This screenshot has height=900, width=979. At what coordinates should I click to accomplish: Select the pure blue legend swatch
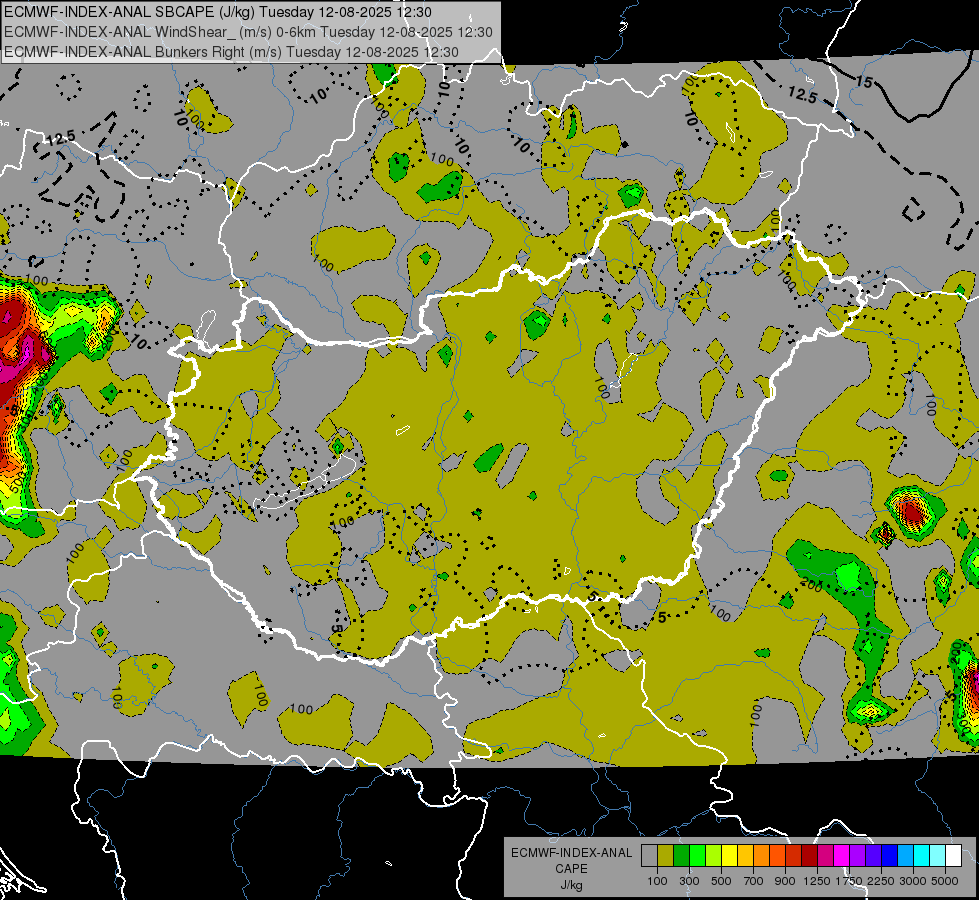(x=889, y=856)
